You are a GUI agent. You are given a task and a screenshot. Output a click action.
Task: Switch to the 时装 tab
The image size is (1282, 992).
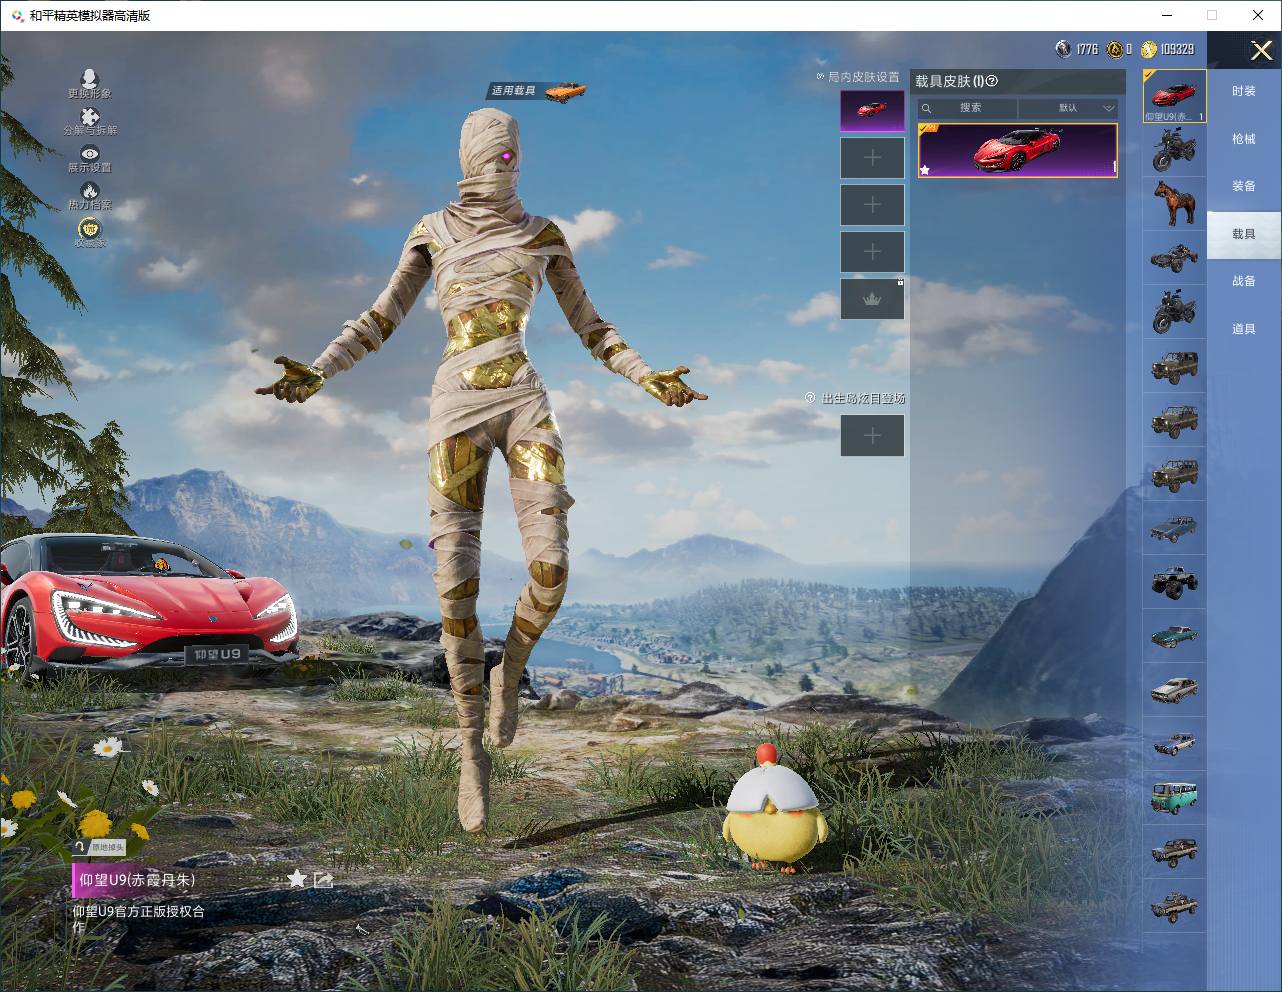click(1244, 91)
